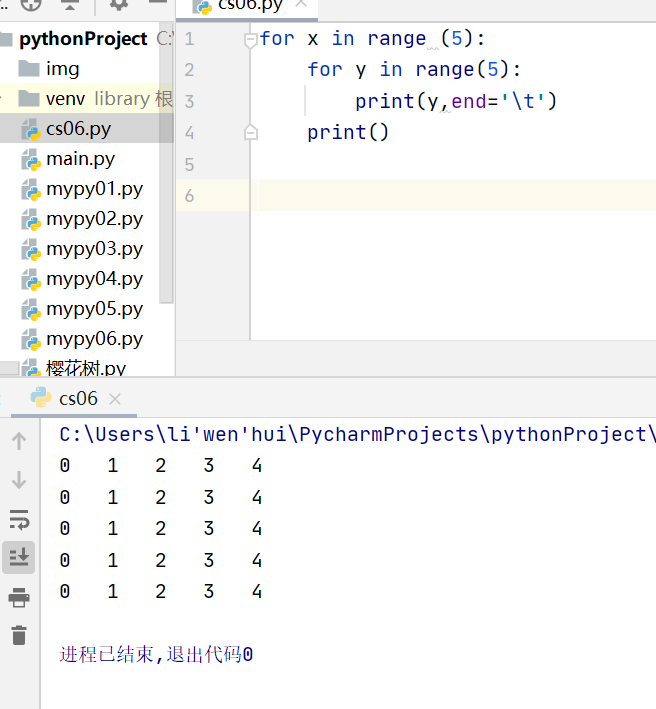This screenshot has width=656, height=709.
Task: Click the first output row '0 1 2 3 4'
Action: [160, 466]
